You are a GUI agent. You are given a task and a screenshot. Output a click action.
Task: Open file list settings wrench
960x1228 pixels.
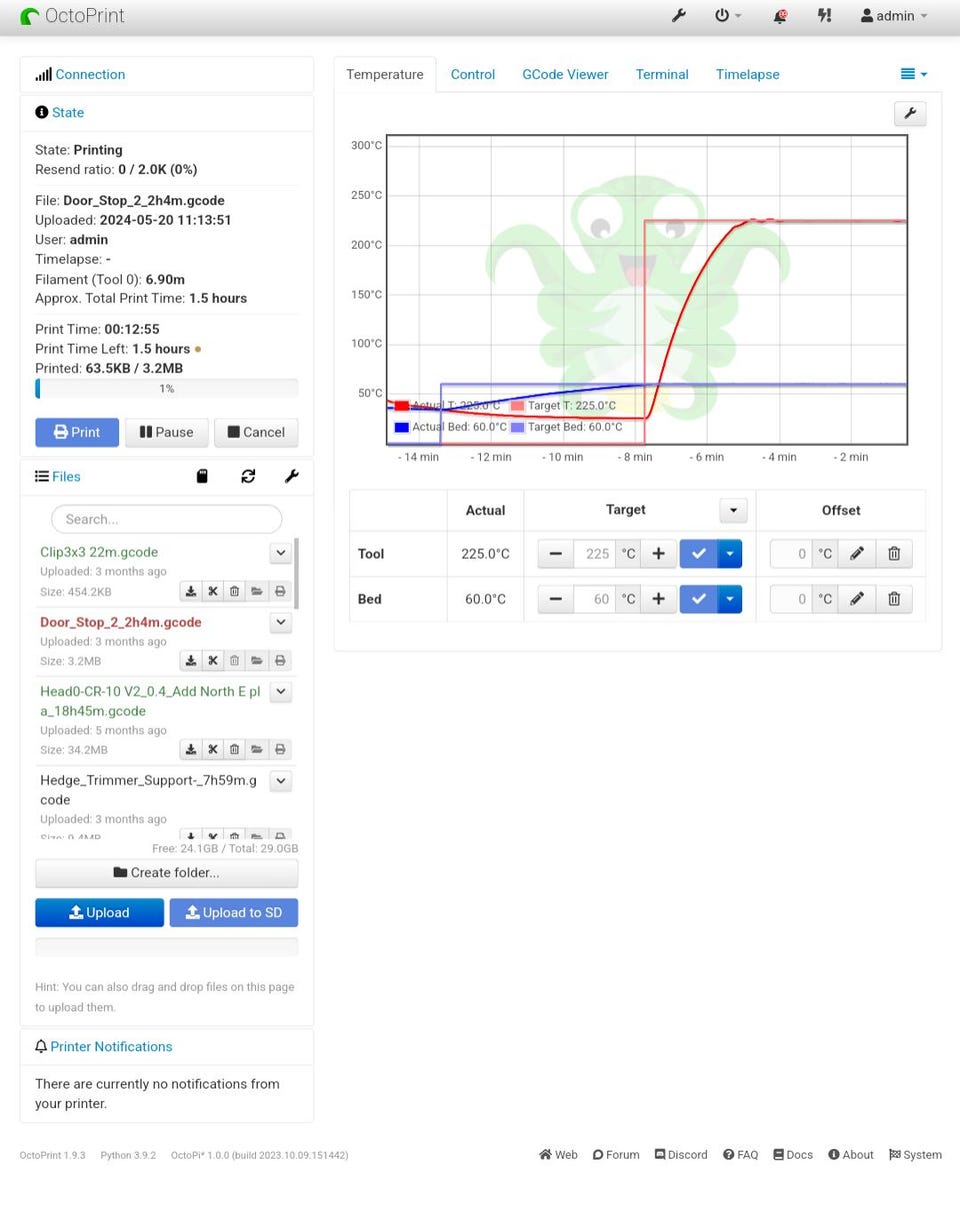[291, 476]
